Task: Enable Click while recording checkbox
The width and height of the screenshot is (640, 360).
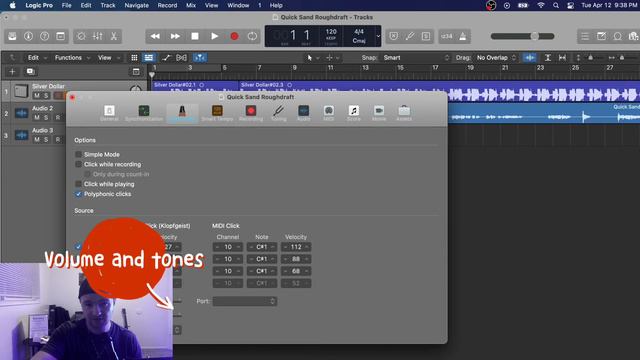Action: click(78, 164)
